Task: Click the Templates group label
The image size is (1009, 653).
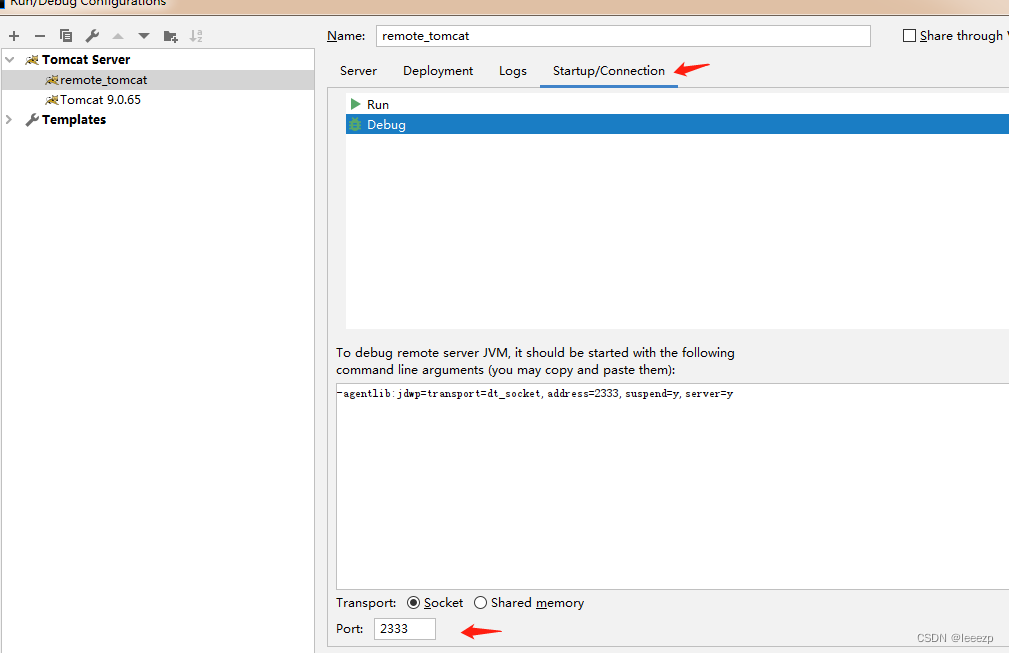Action: click(74, 120)
